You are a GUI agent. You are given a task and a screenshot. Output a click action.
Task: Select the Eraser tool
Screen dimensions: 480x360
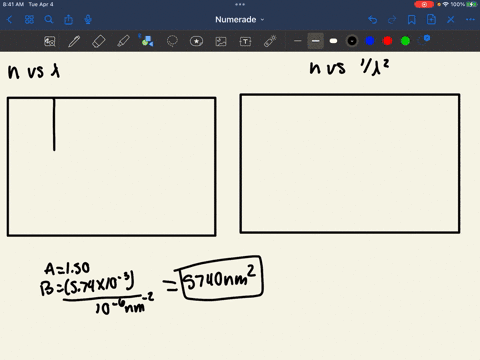[x=99, y=41]
